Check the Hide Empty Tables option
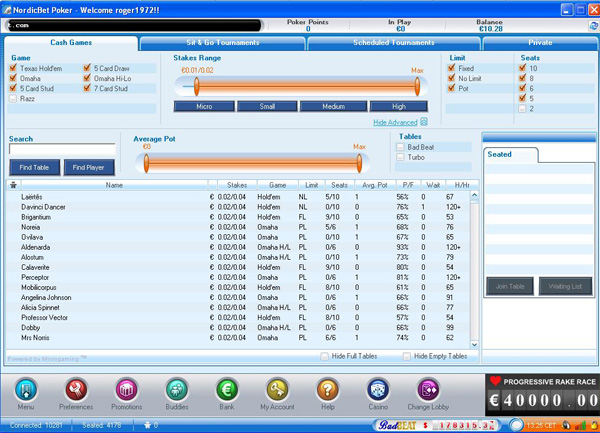600x433 pixels. coord(407,356)
